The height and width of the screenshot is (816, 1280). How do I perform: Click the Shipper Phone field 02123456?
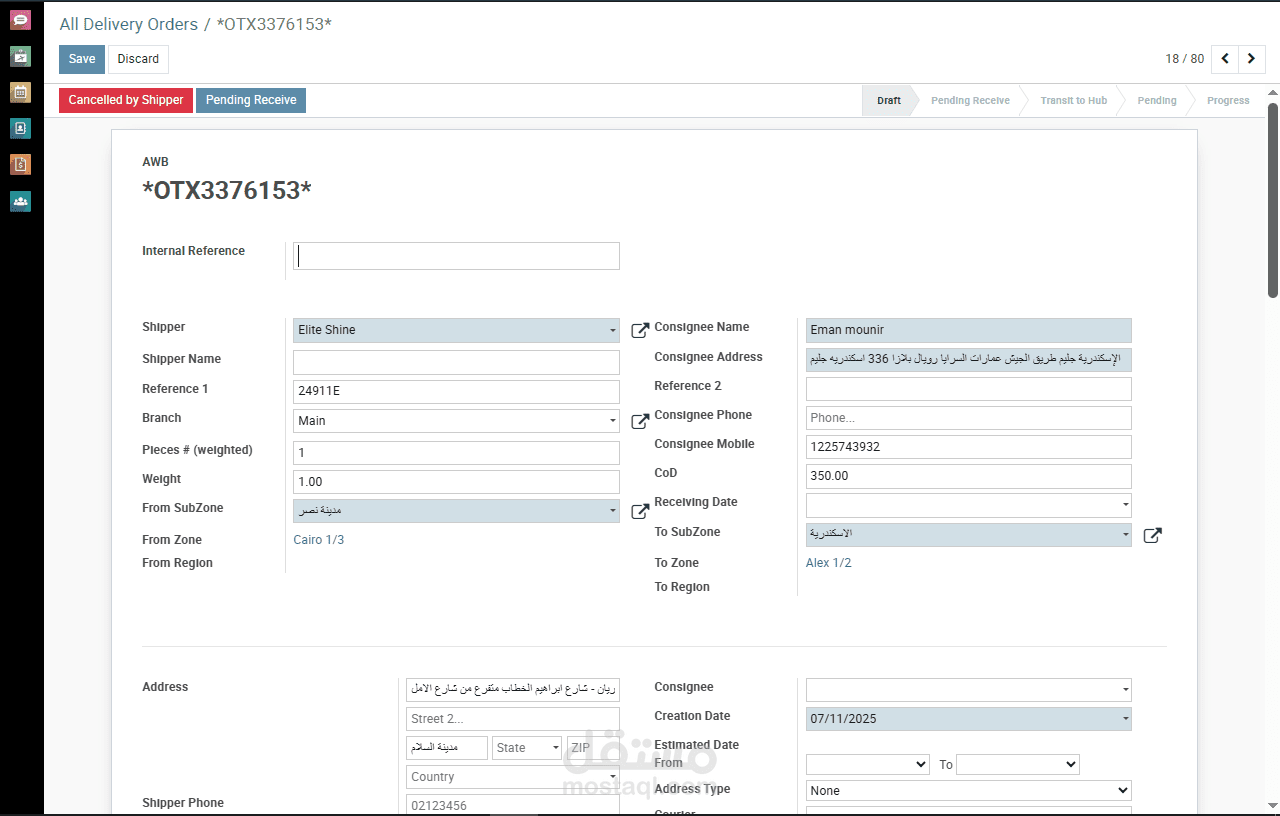[513, 806]
